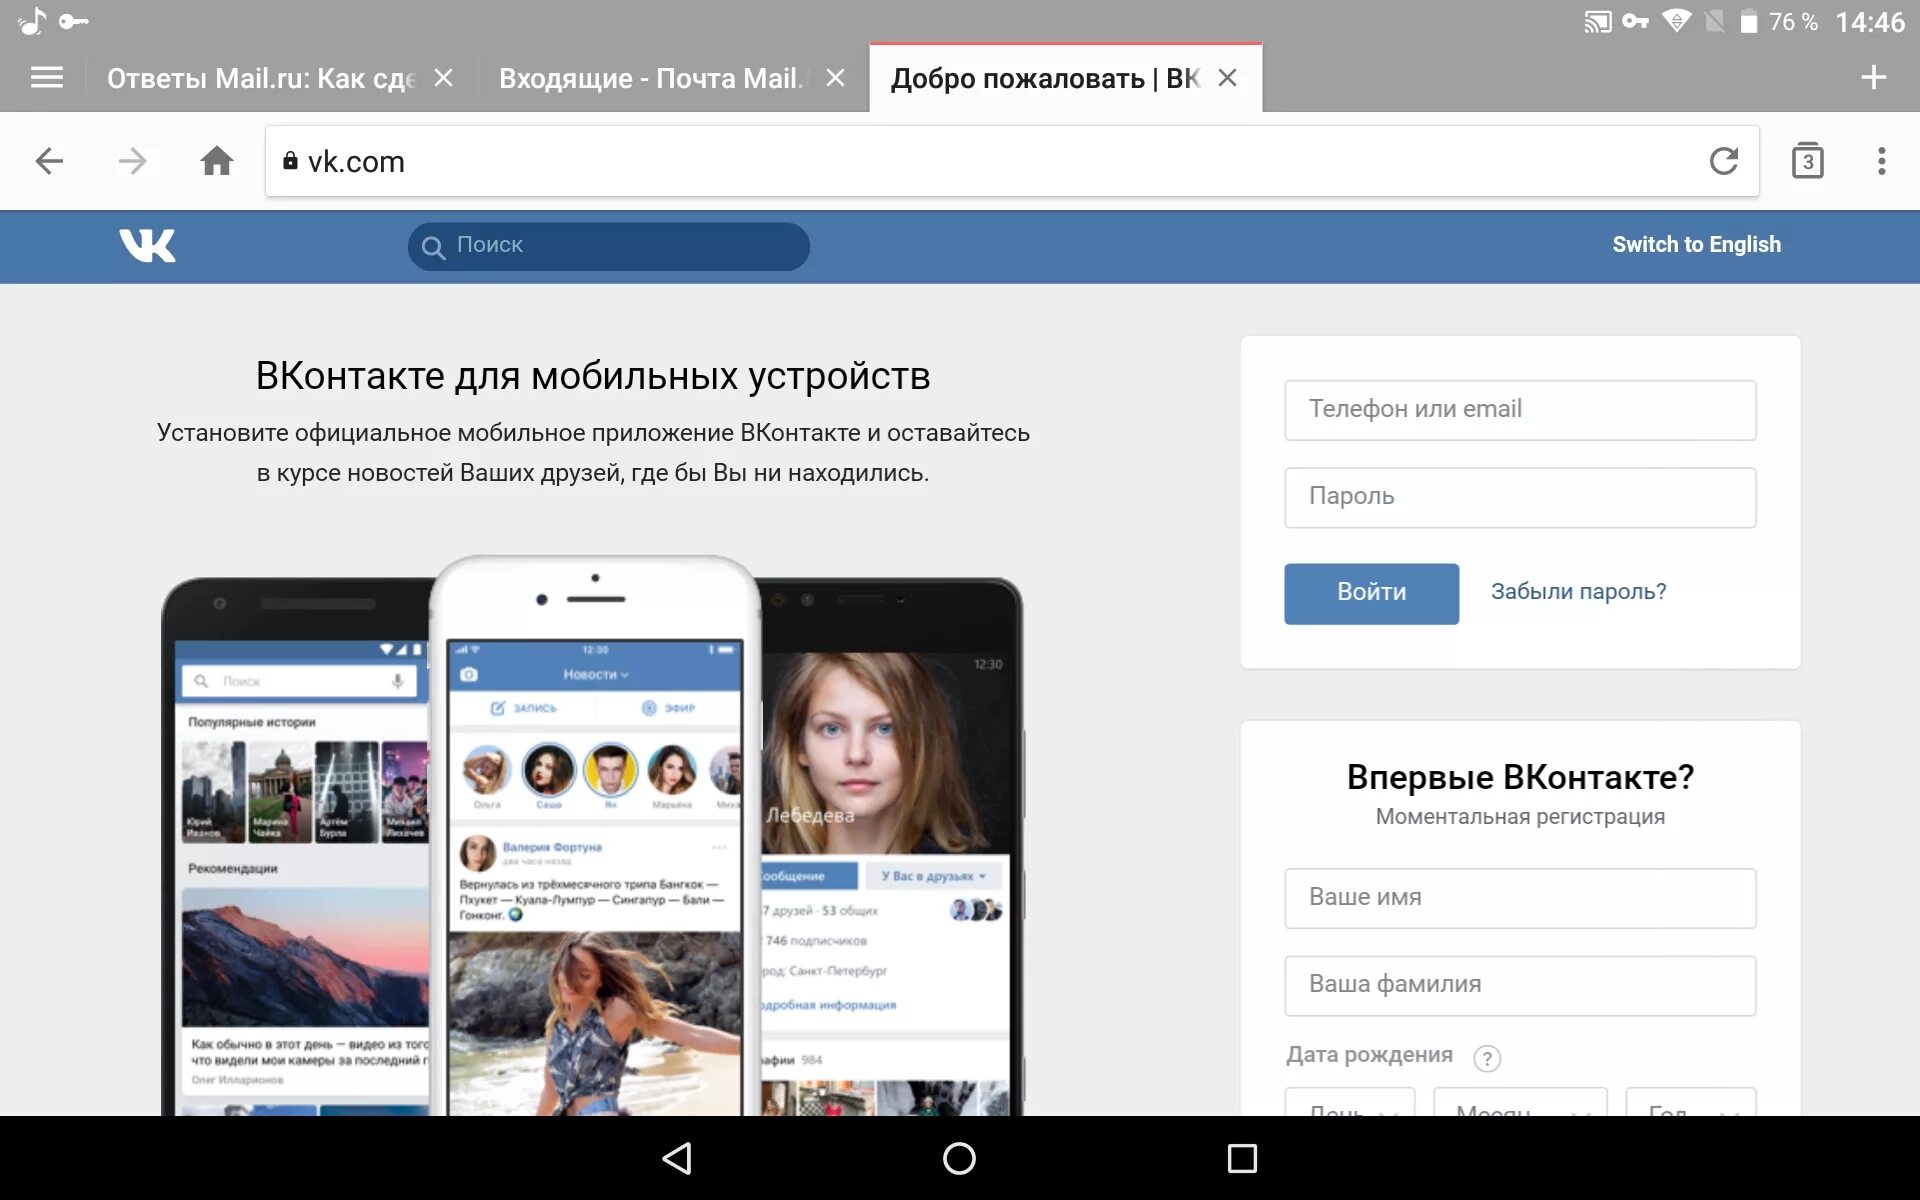The width and height of the screenshot is (1920, 1200).
Task: Focus the Ваша фамилия field
Action: tap(1520, 986)
